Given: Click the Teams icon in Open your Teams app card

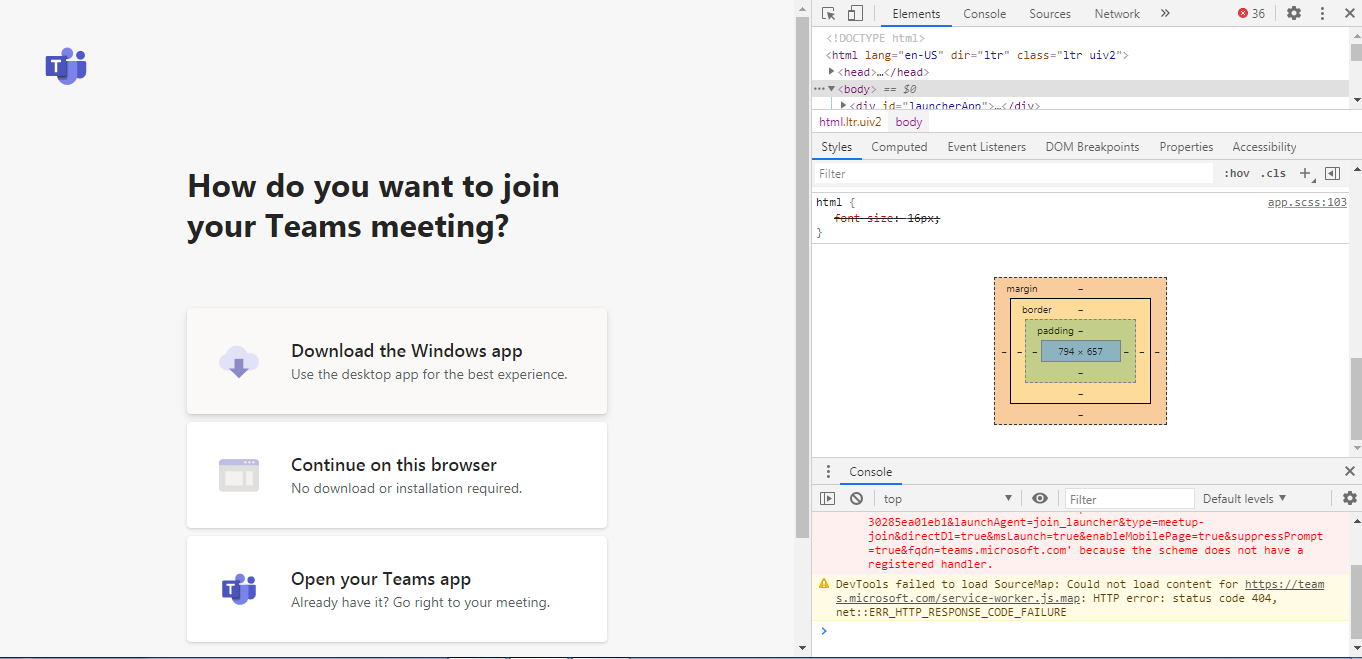Looking at the screenshot, I should (239, 589).
